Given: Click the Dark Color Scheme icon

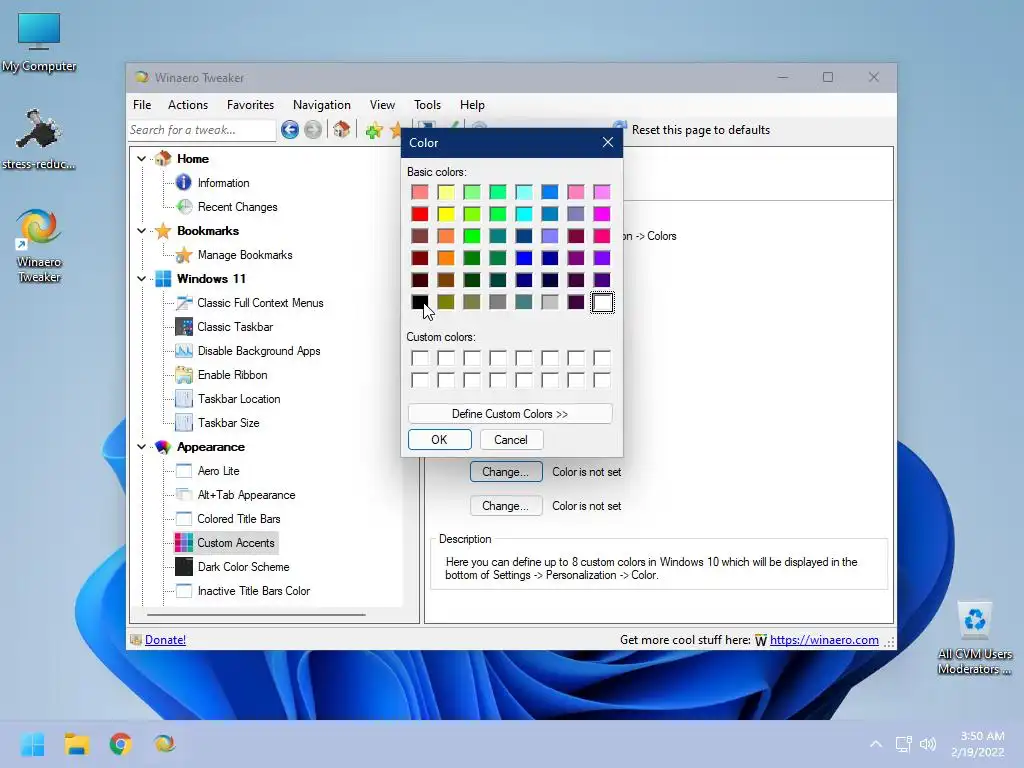Looking at the screenshot, I should (184, 567).
